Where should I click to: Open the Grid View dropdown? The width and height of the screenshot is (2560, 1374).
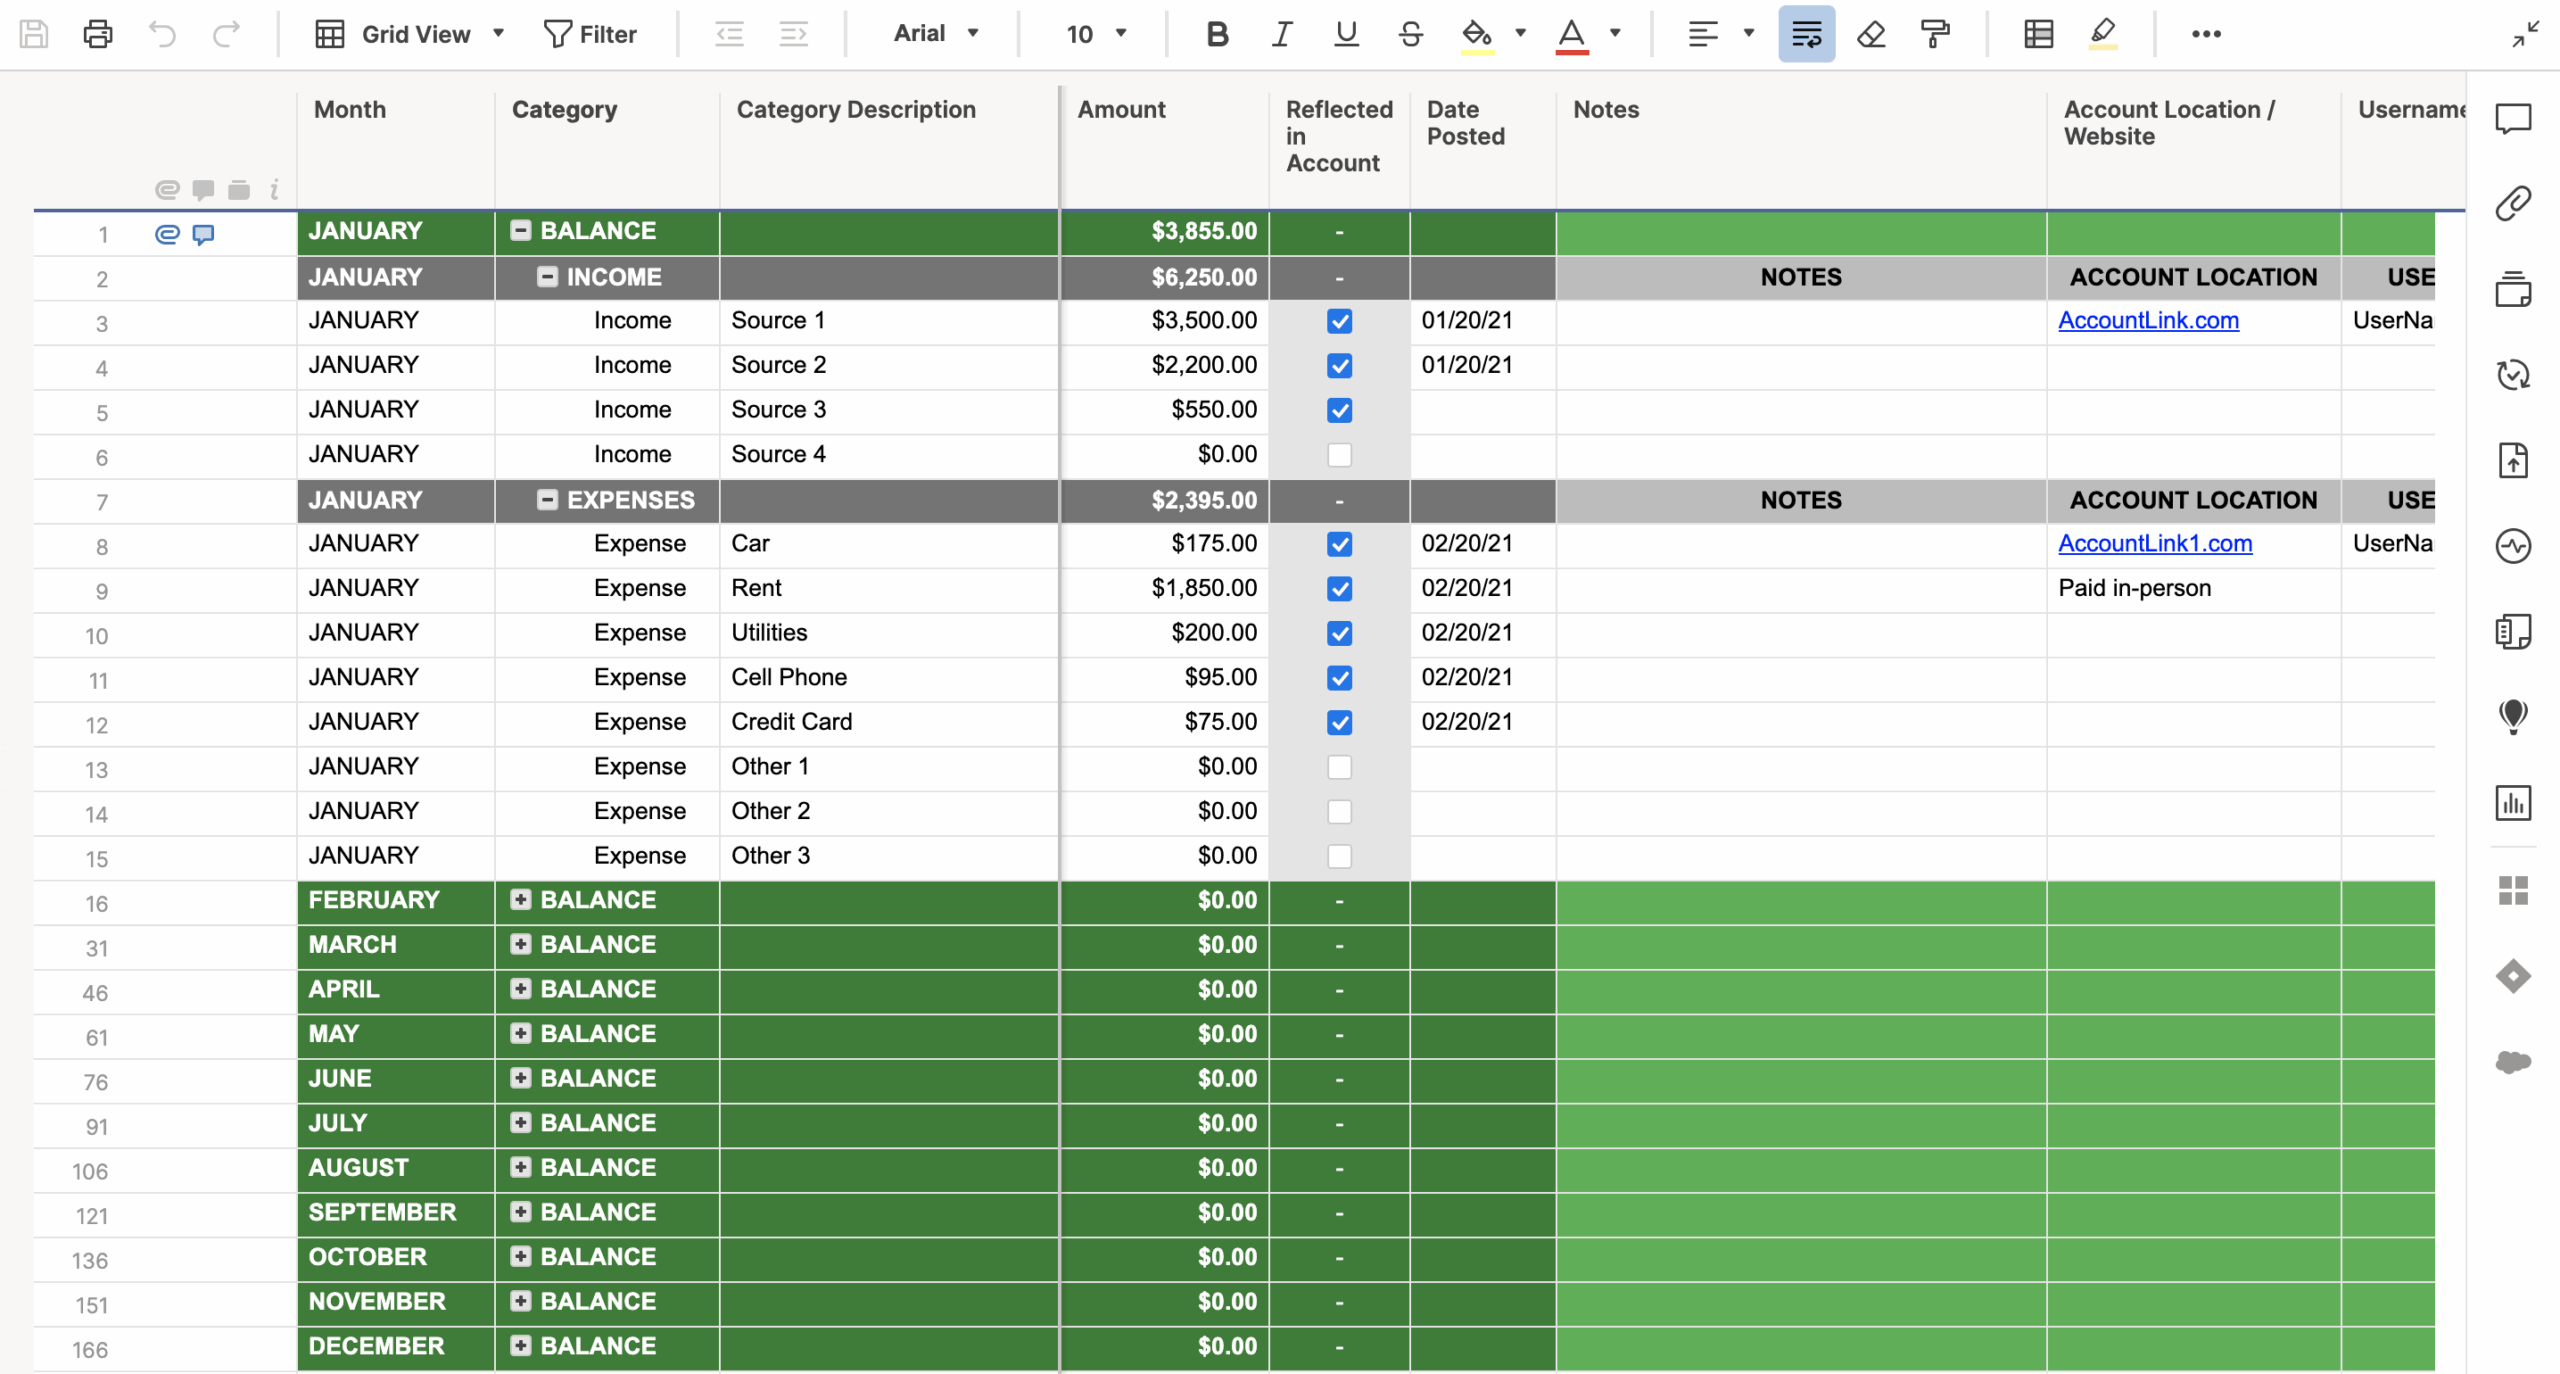(497, 33)
